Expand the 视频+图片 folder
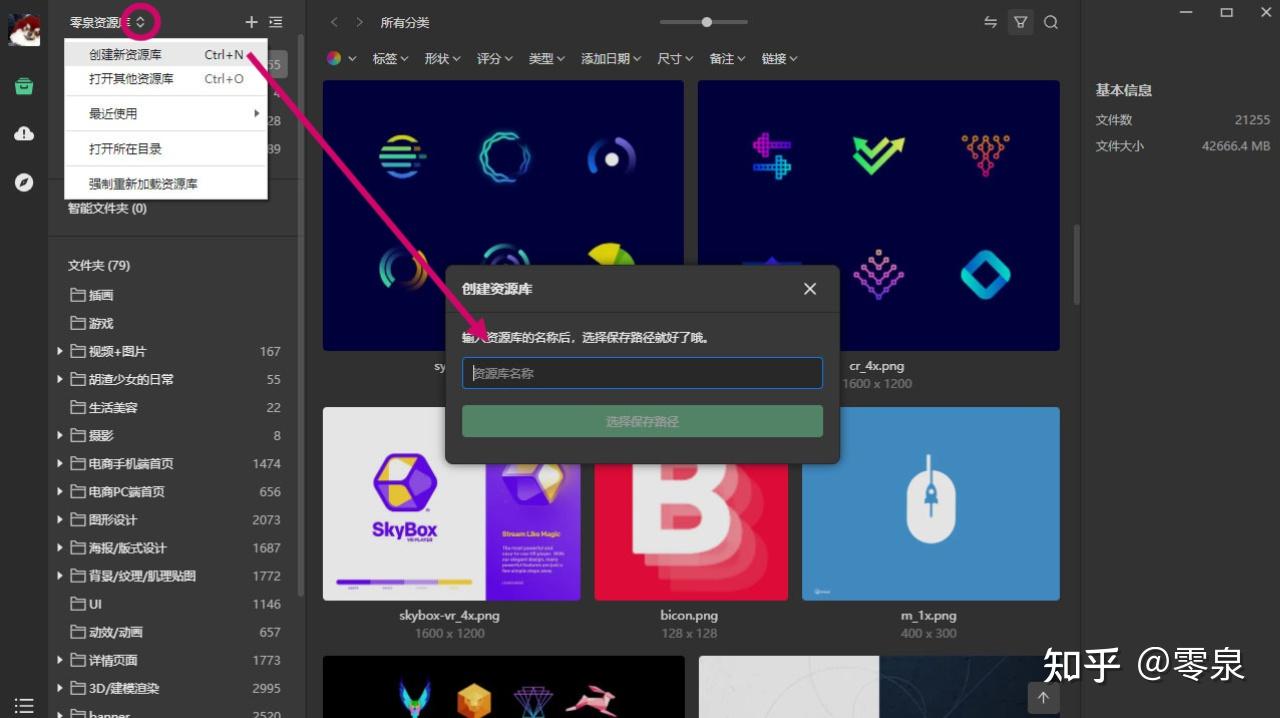The width and height of the screenshot is (1280, 718). click(x=60, y=351)
